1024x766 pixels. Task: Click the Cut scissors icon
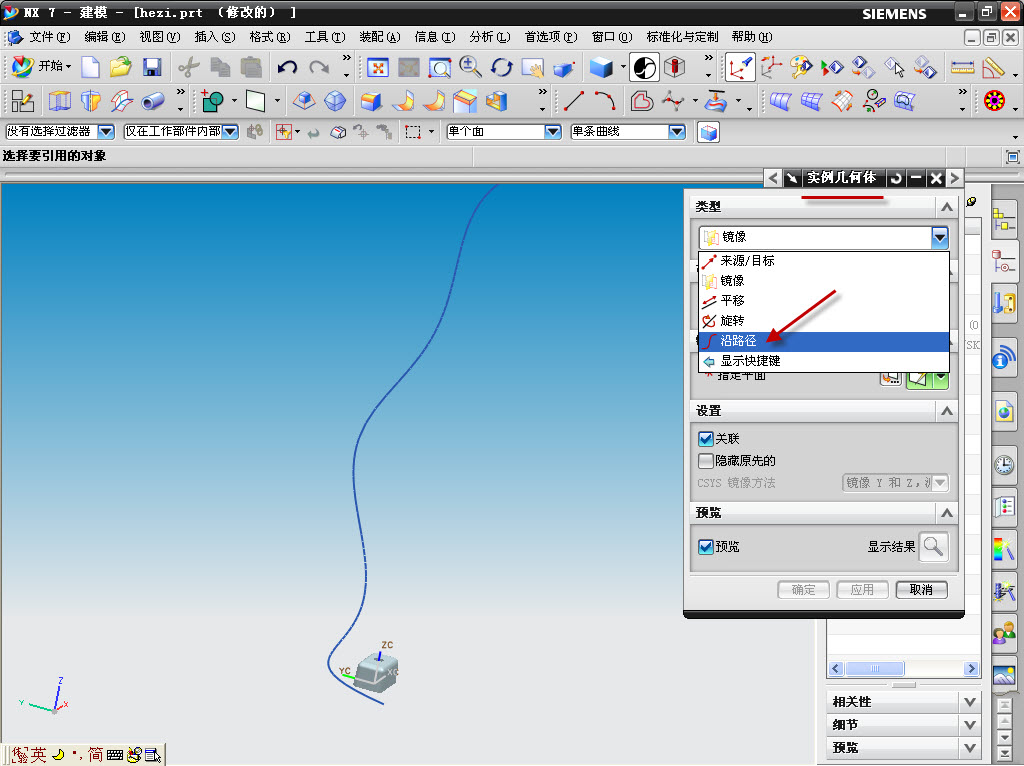point(189,67)
